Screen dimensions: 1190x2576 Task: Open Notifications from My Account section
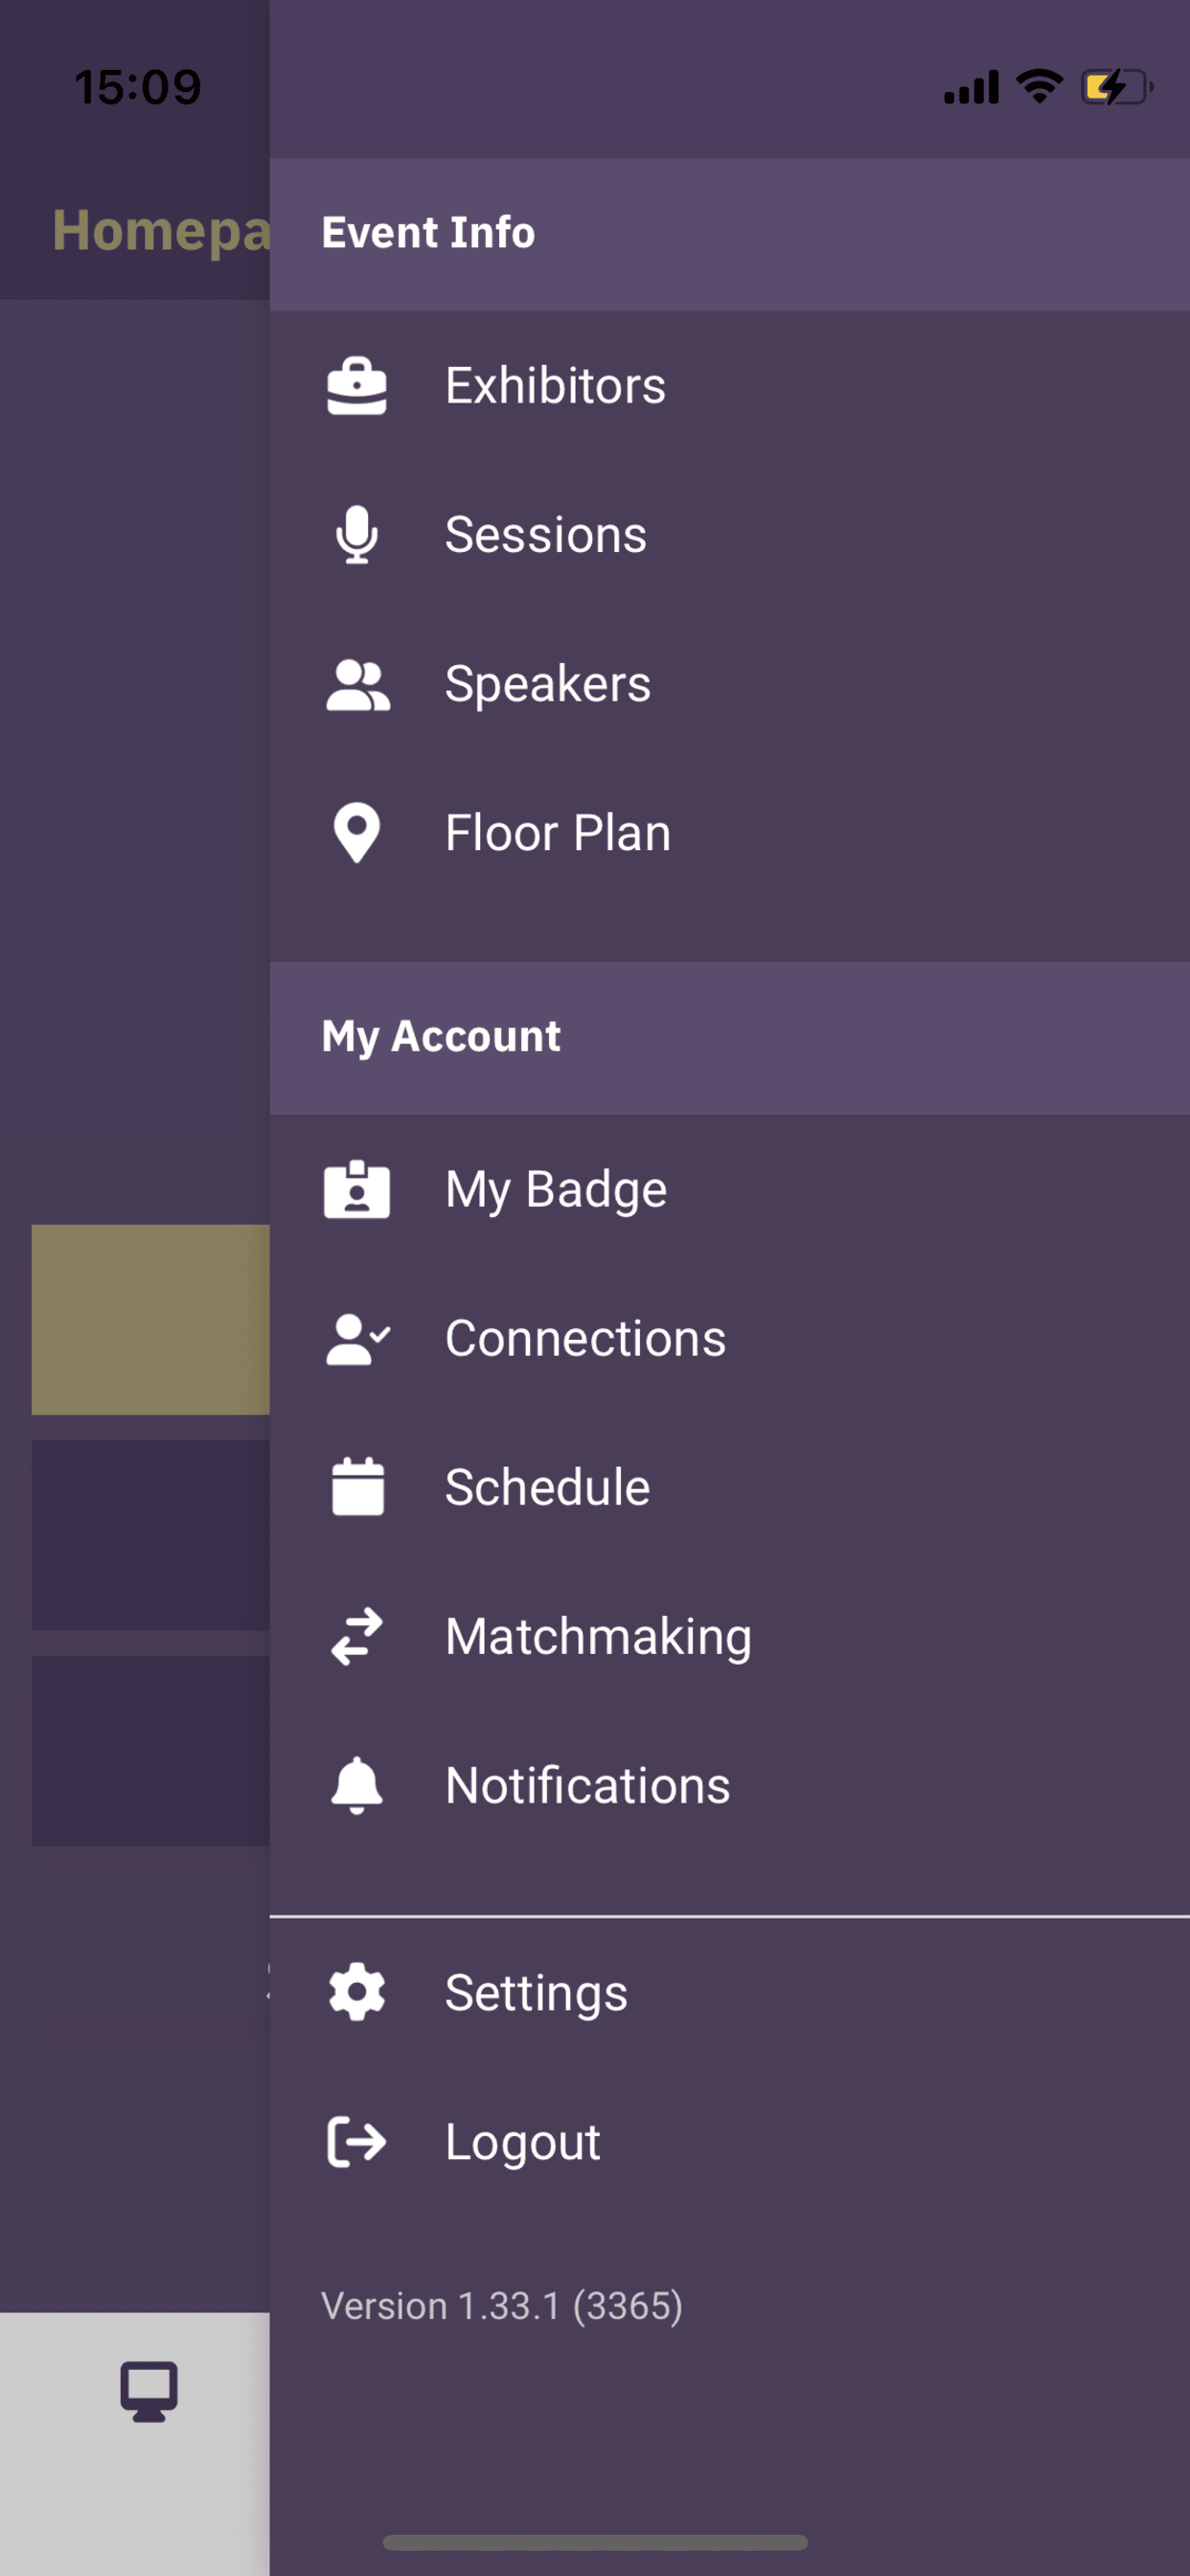(729, 1785)
